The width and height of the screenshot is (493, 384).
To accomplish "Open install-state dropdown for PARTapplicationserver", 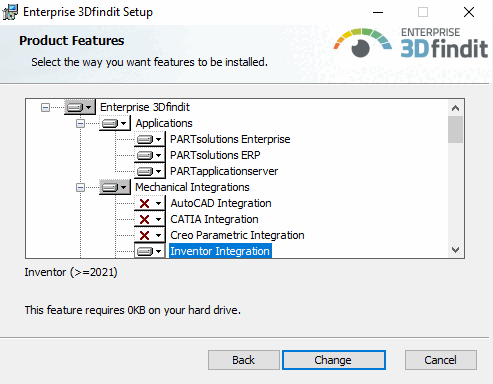I will 150,171.
